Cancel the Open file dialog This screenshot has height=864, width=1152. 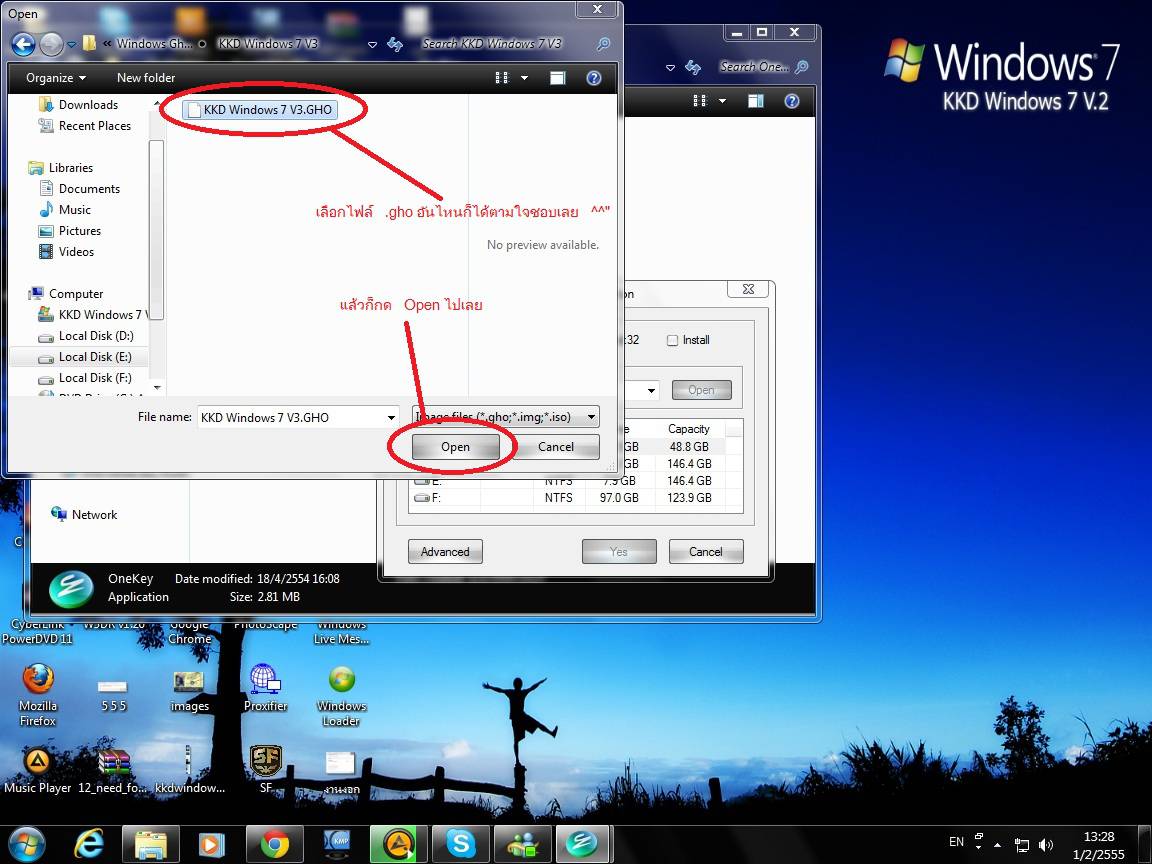coord(555,447)
